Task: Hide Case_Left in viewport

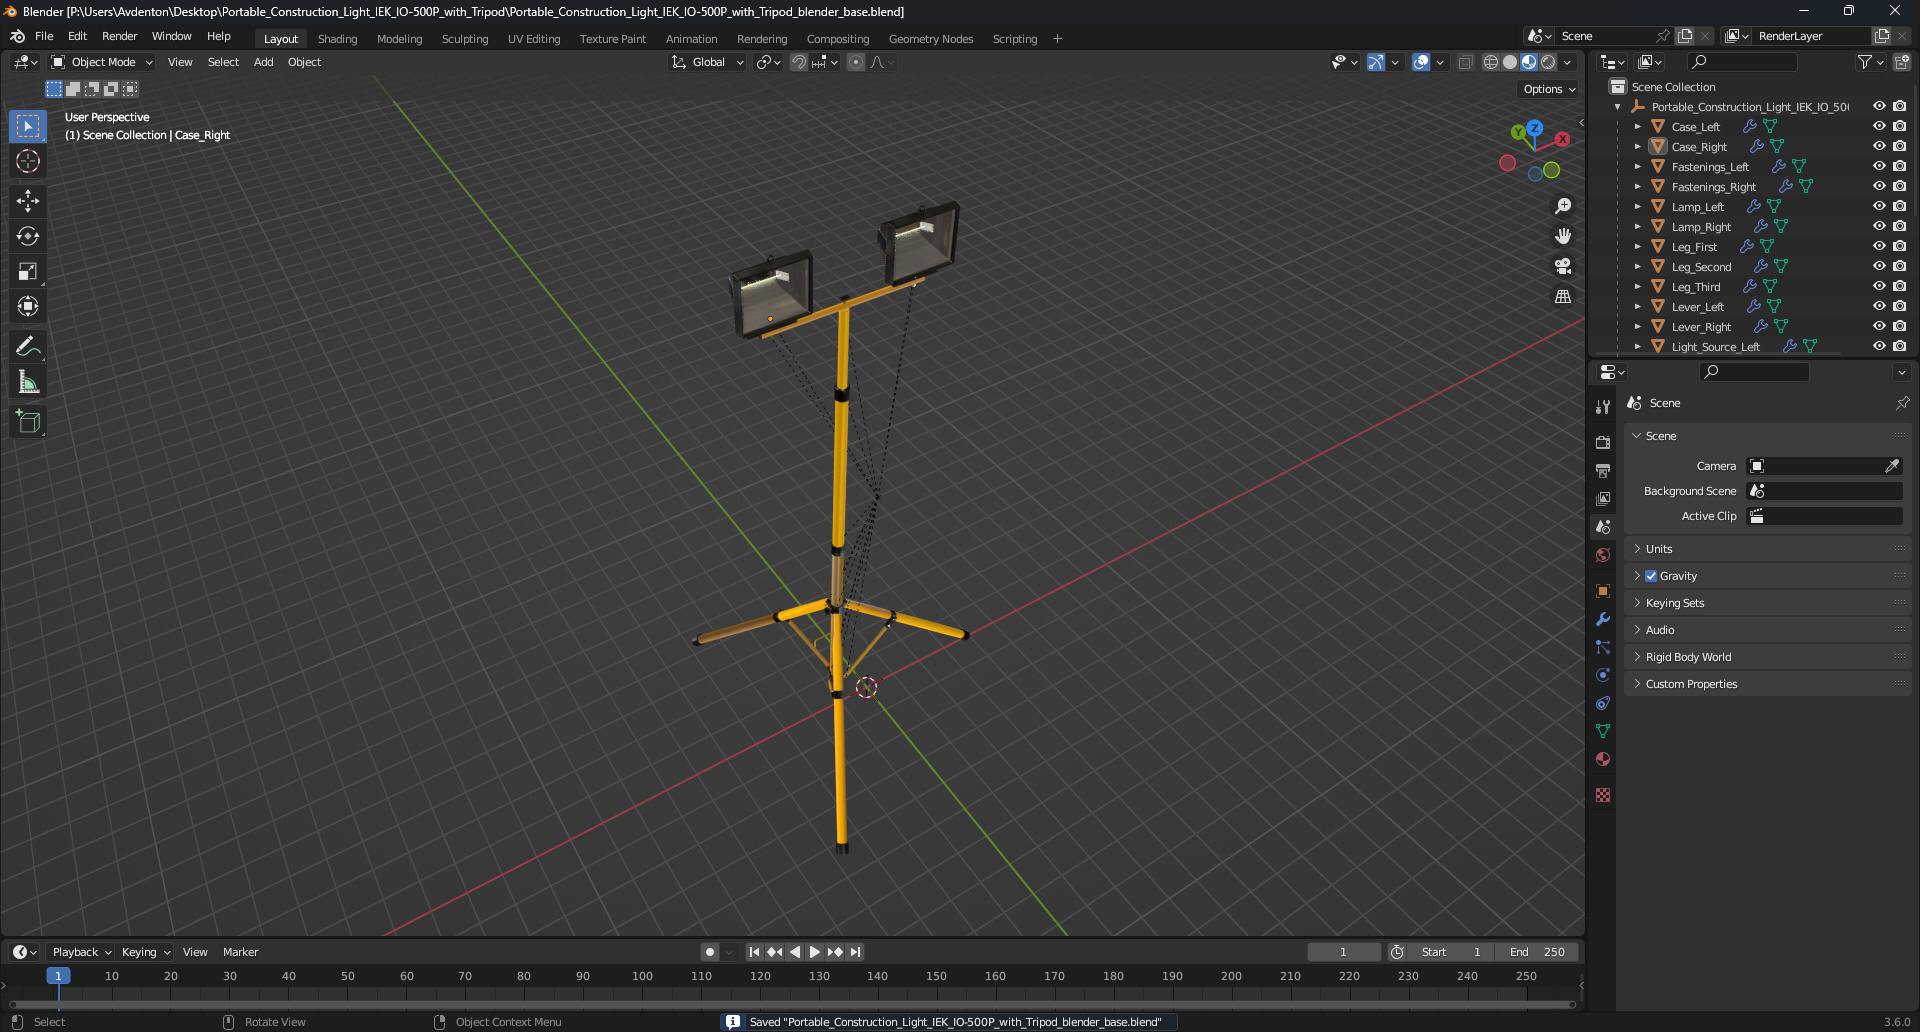Action: coord(1879,126)
